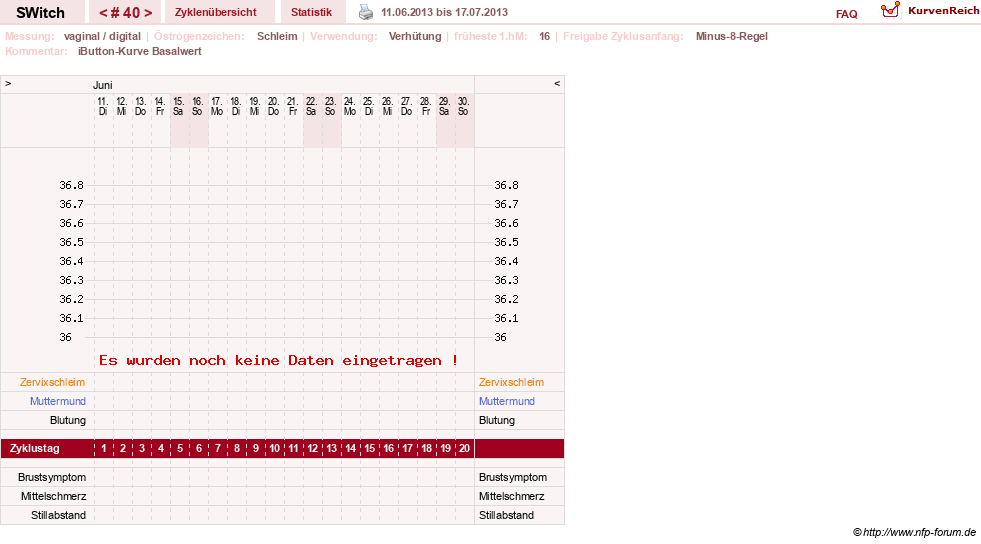
Task: Click the Mittelschmerz label on right
Action: [x=512, y=496]
